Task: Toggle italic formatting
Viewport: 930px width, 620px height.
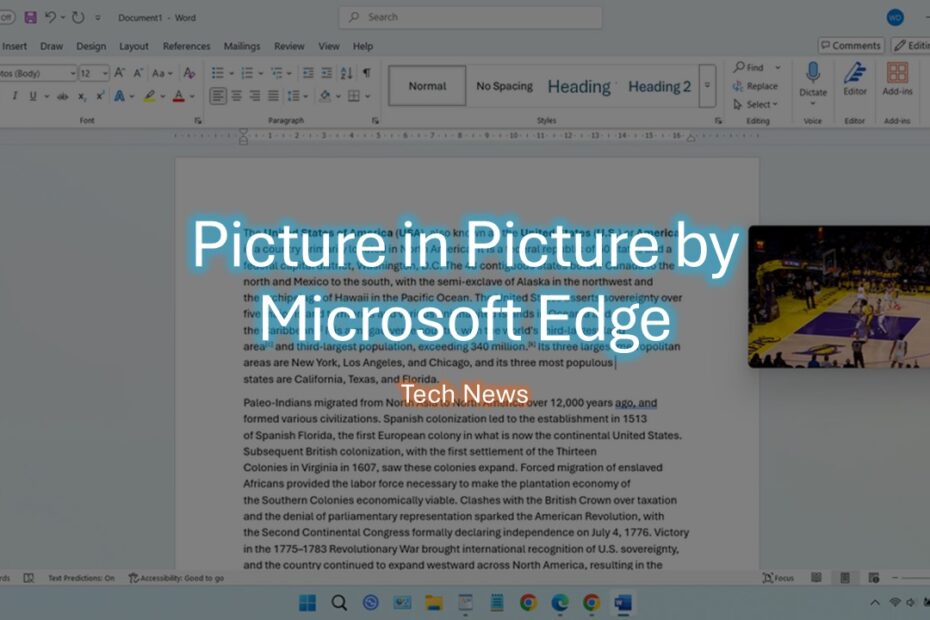Action: click(x=15, y=96)
